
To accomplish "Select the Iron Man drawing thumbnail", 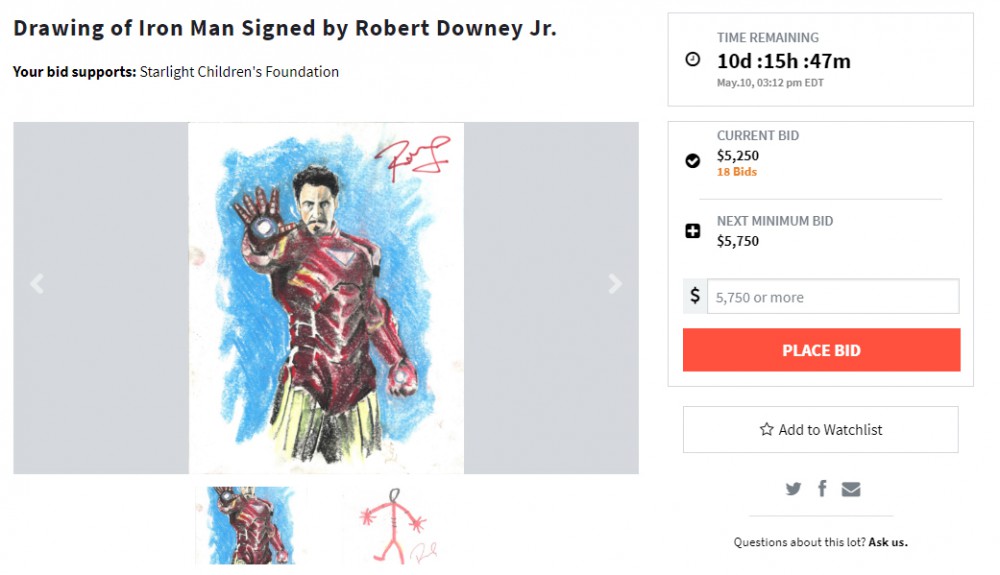I will tap(252, 526).
